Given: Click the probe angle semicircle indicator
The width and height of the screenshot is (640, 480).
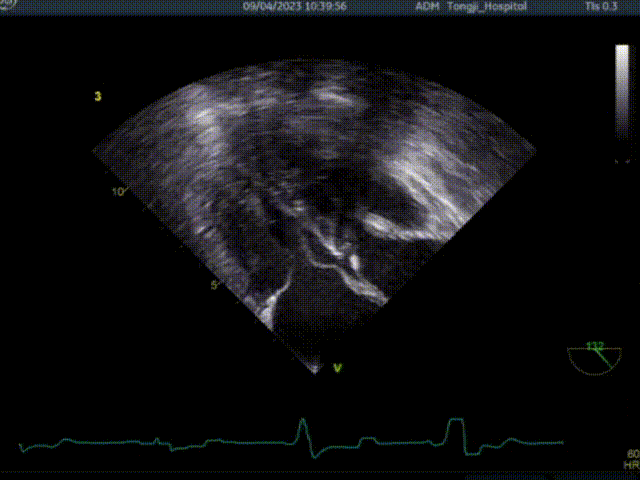Looking at the screenshot, I should click(x=594, y=359).
